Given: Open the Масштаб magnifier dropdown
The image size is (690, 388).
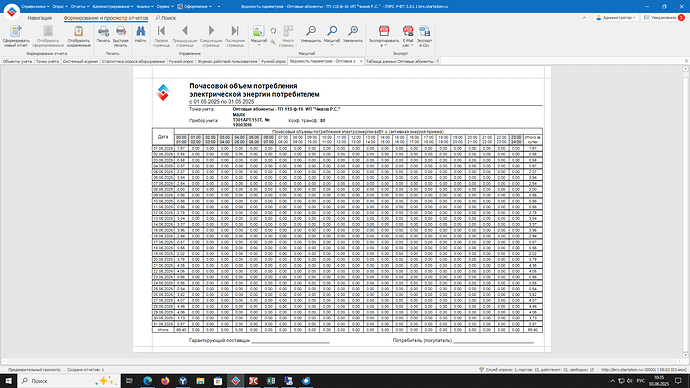Looking at the screenshot, I should 332,36.
